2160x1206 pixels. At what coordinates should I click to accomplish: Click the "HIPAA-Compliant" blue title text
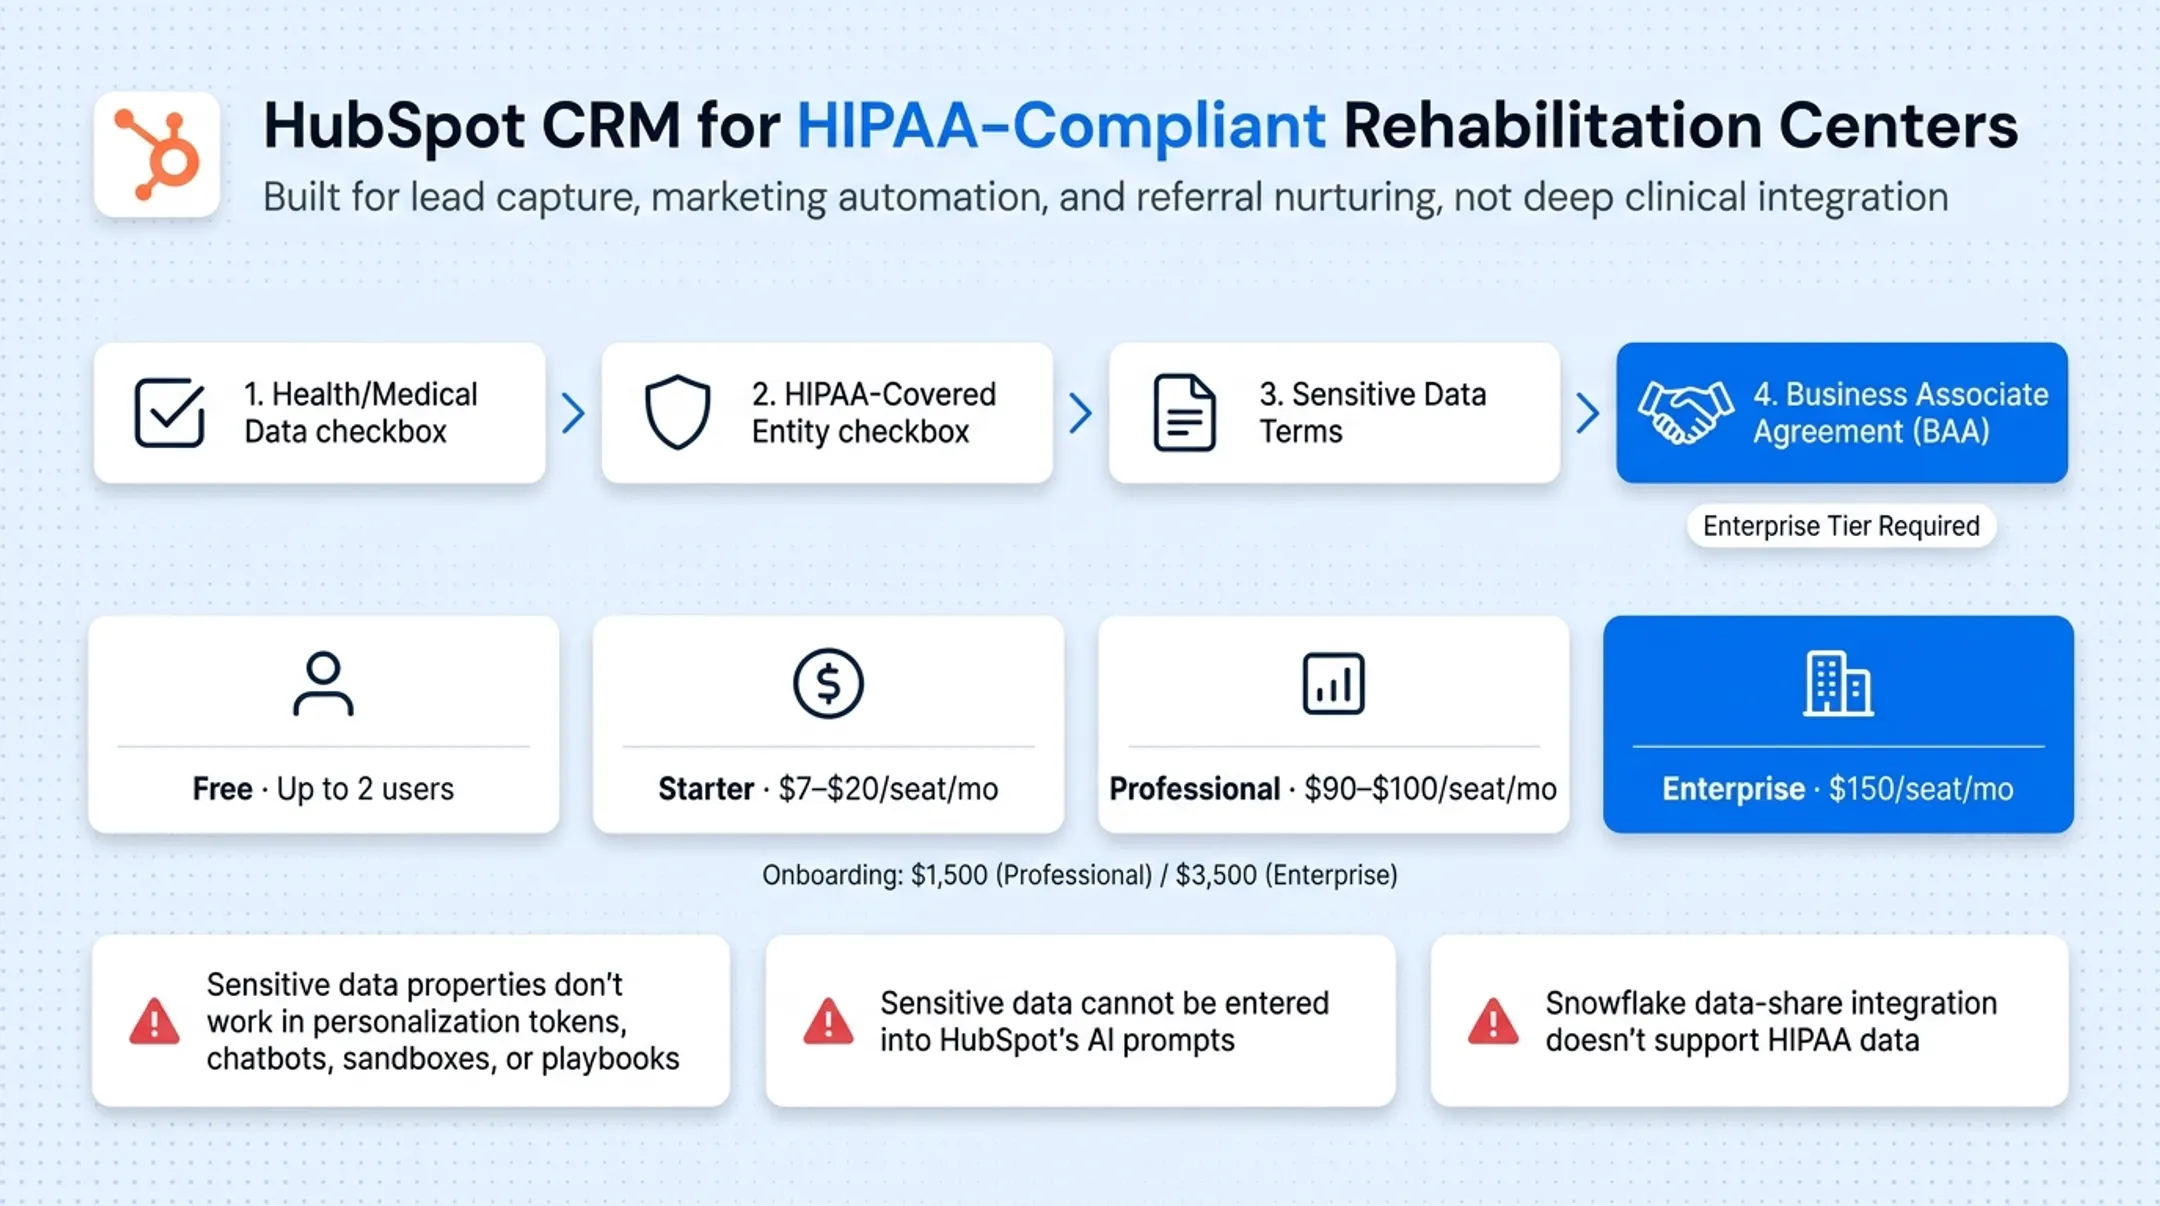(x=1061, y=126)
